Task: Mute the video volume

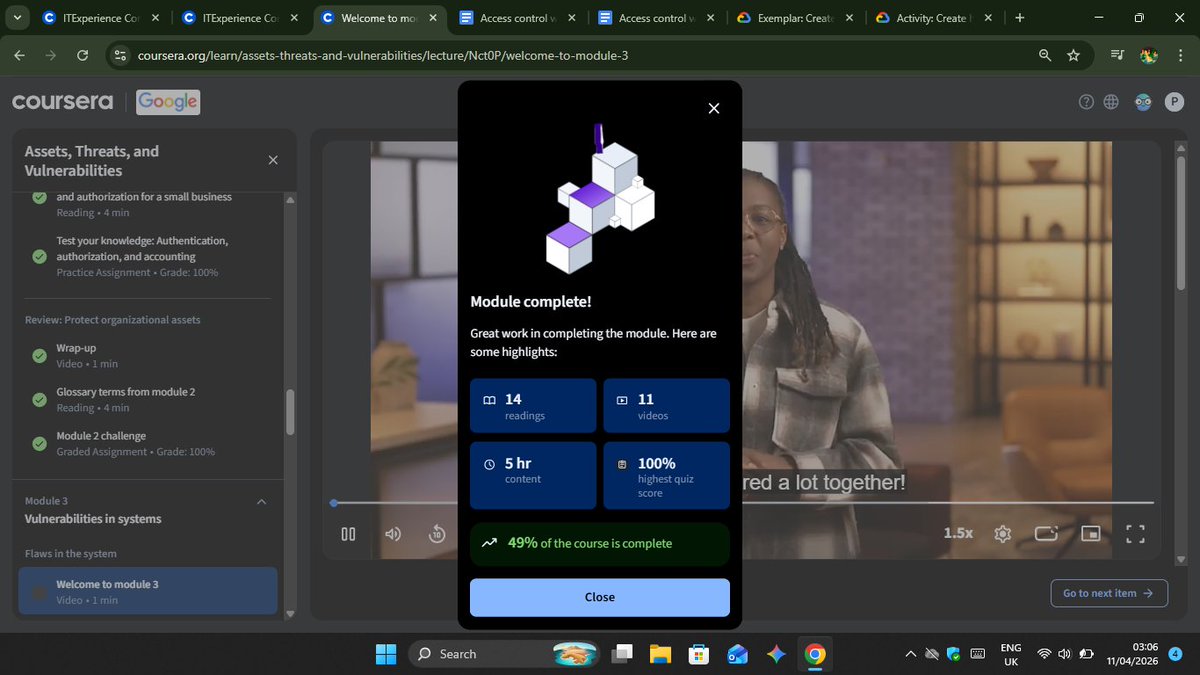Action: 393,534
